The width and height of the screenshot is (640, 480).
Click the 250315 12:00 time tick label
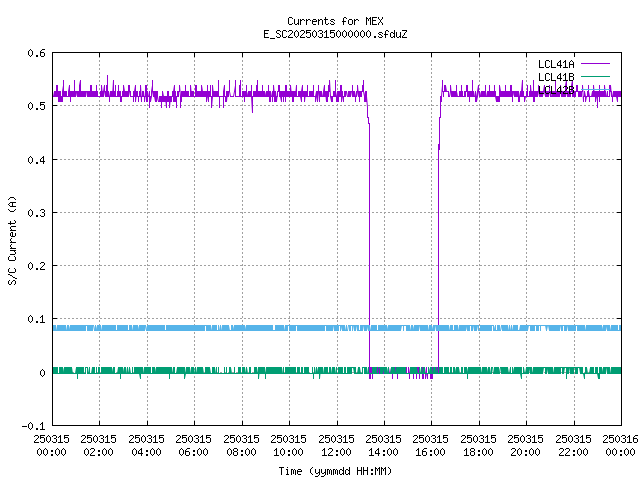point(336,445)
